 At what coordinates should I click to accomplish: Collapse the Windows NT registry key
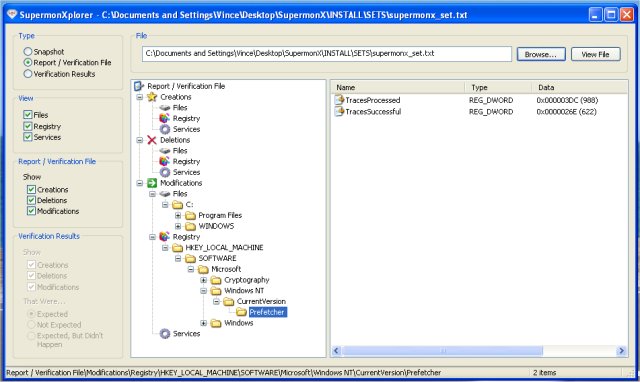click(x=204, y=291)
